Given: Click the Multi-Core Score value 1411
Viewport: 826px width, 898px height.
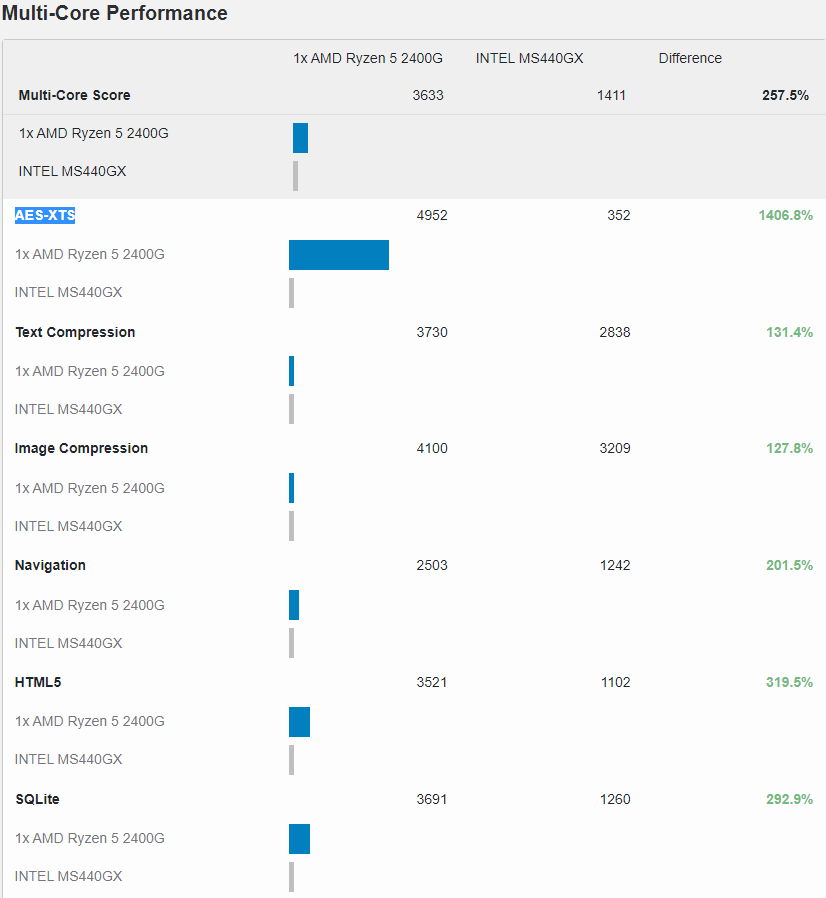Looking at the screenshot, I should point(611,95).
